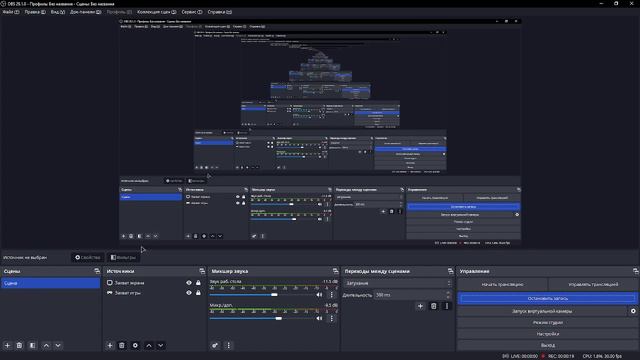Add a new scene with the plus icon
This screenshot has width=640, height=360.
(x=7, y=345)
